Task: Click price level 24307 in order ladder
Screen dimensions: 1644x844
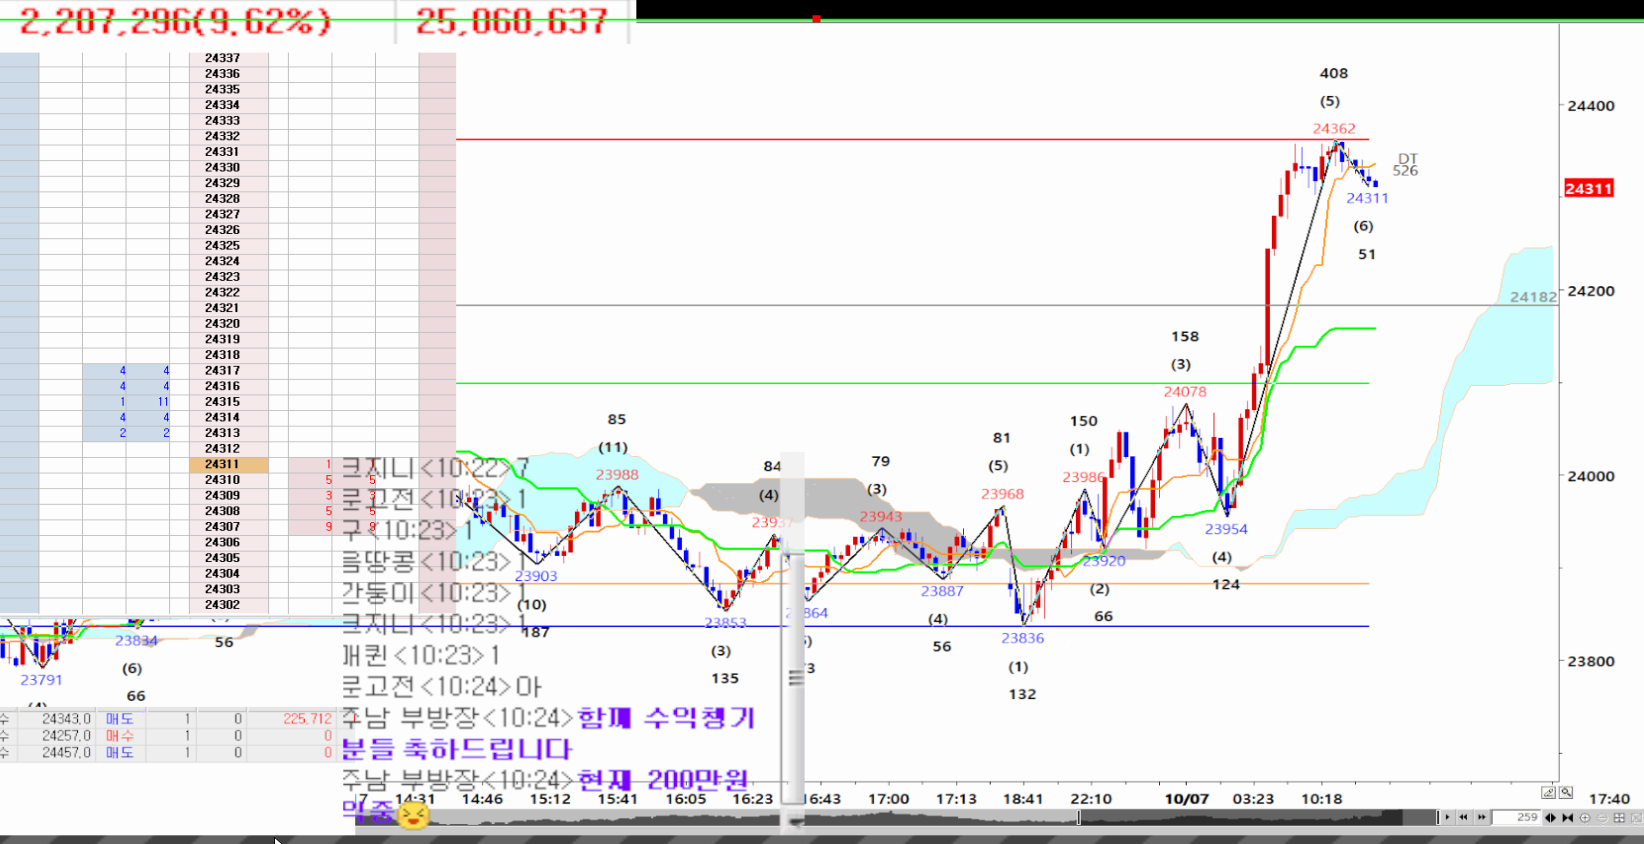Action: pyautogui.click(x=222, y=527)
